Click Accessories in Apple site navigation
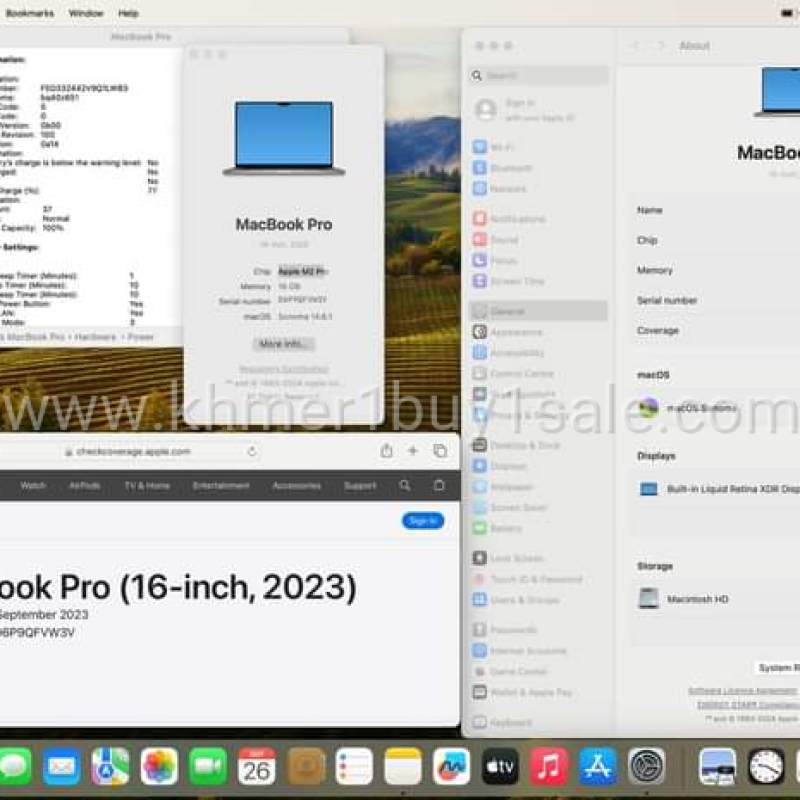Image resolution: width=800 pixels, height=800 pixels. click(296, 485)
